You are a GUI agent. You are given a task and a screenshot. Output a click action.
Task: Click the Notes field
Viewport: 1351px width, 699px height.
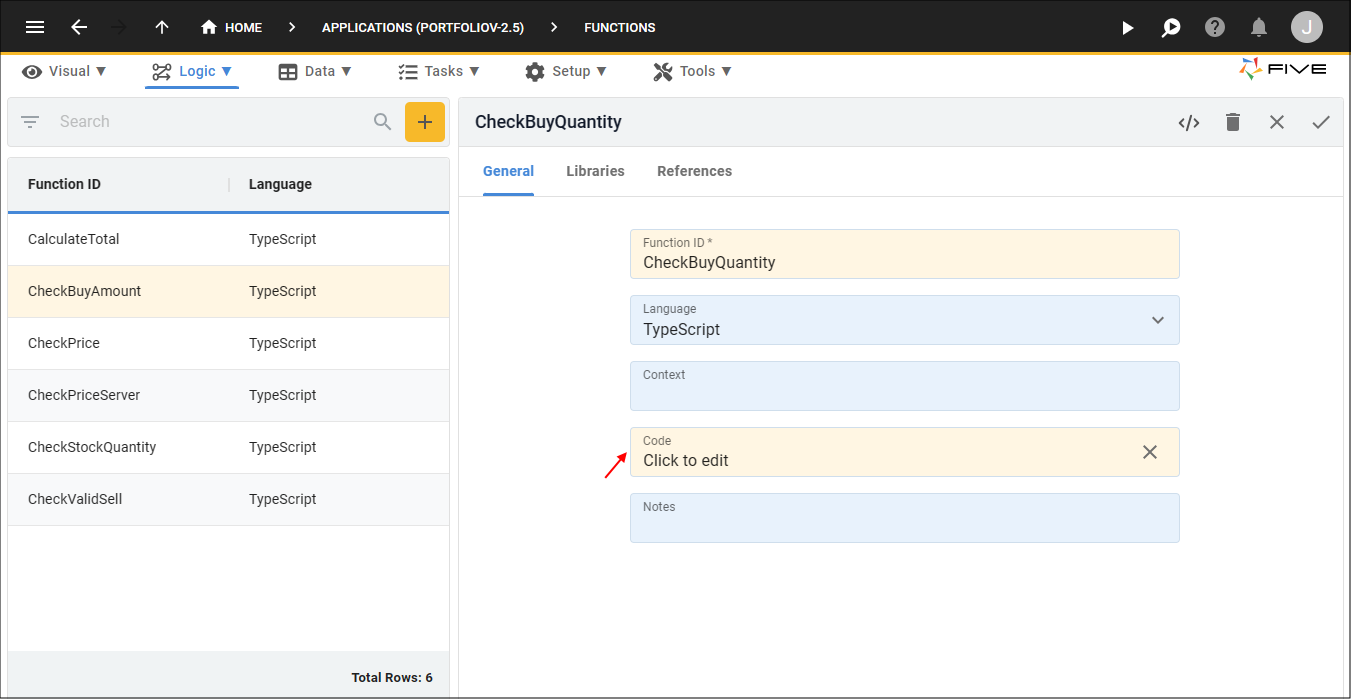click(904, 518)
